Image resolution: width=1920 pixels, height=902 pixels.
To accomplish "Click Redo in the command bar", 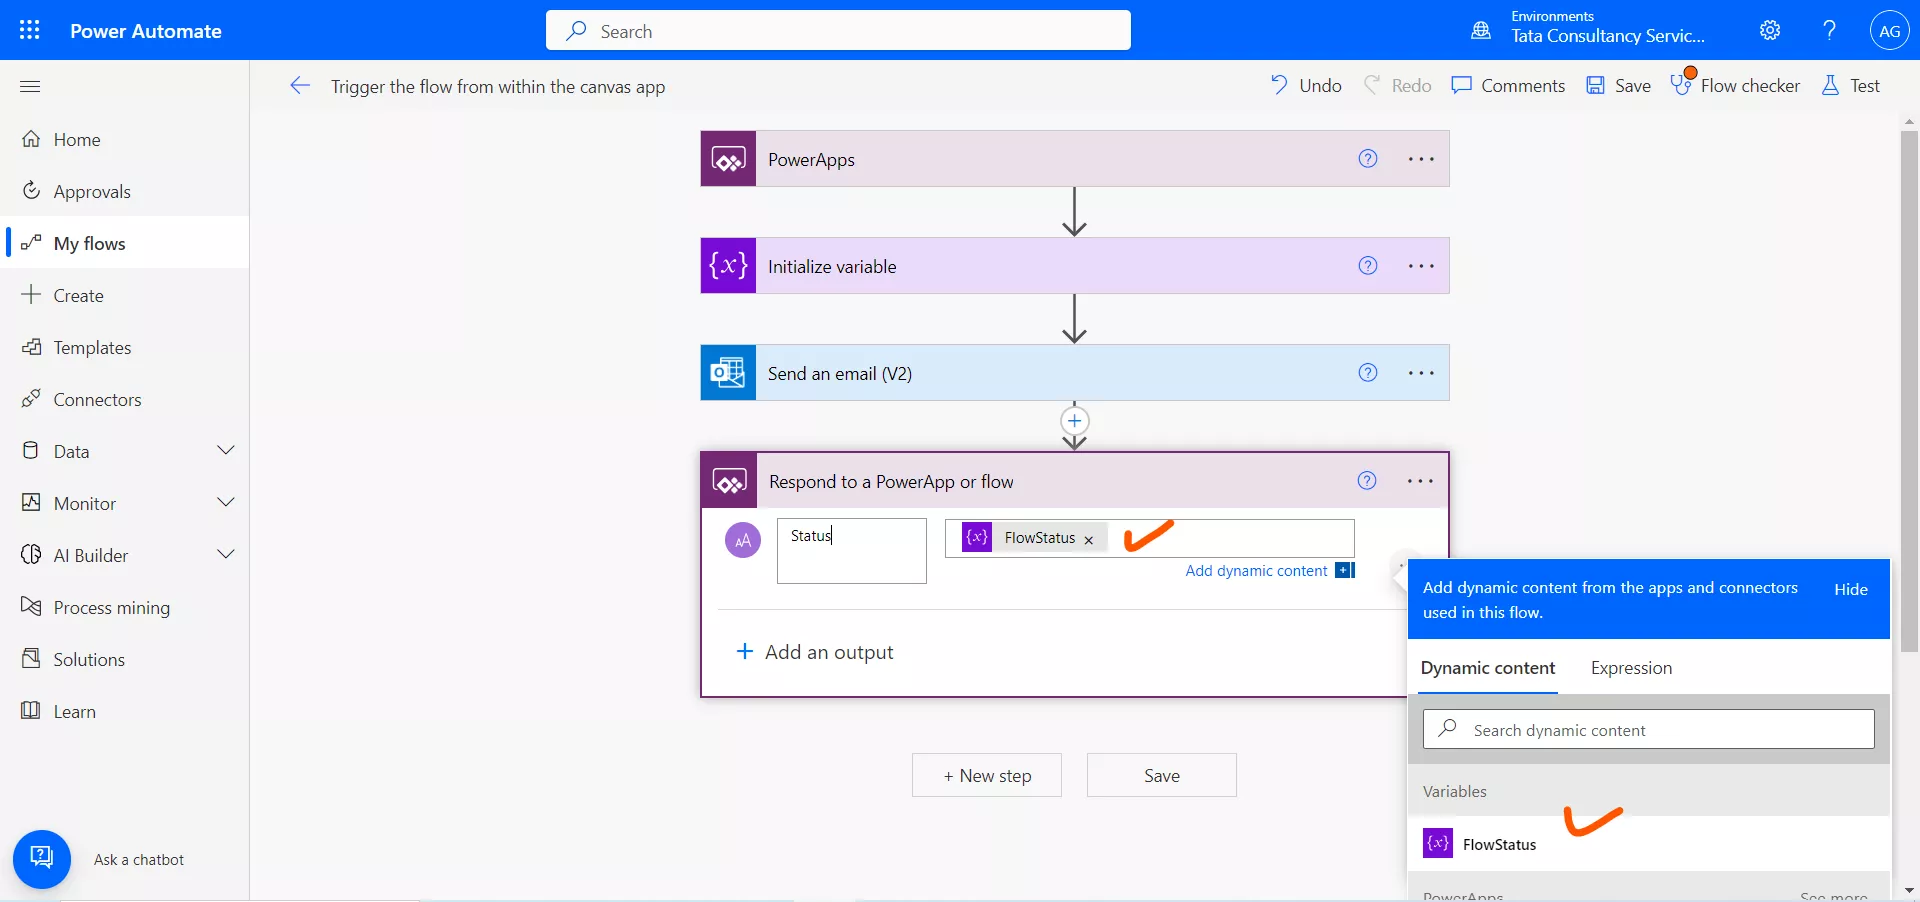I will (x=1398, y=86).
